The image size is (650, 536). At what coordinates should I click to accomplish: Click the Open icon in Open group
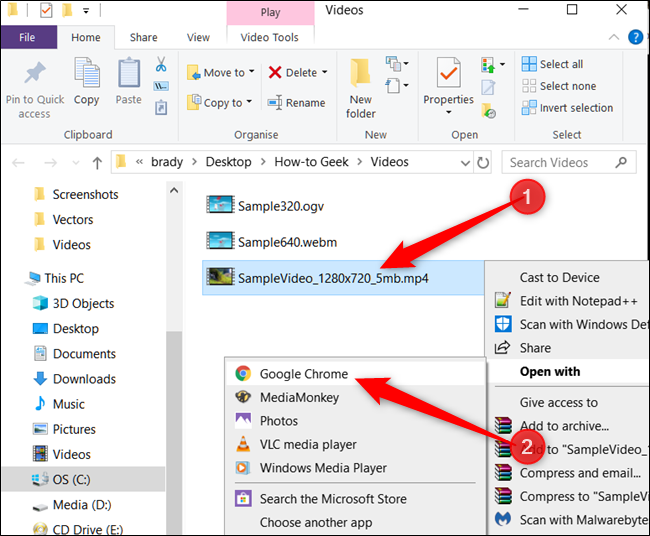tap(488, 65)
